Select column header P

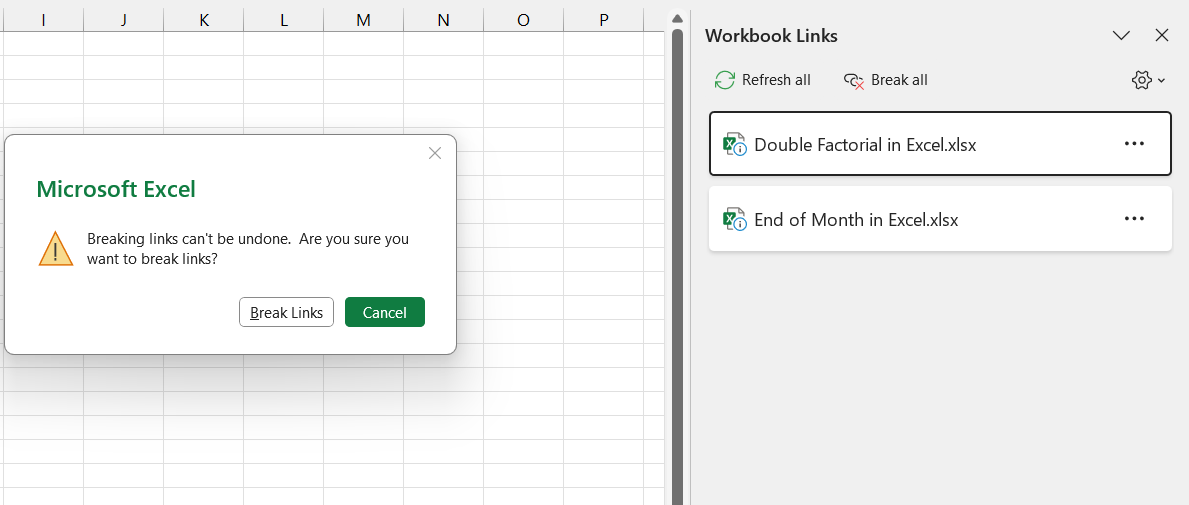coord(604,20)
